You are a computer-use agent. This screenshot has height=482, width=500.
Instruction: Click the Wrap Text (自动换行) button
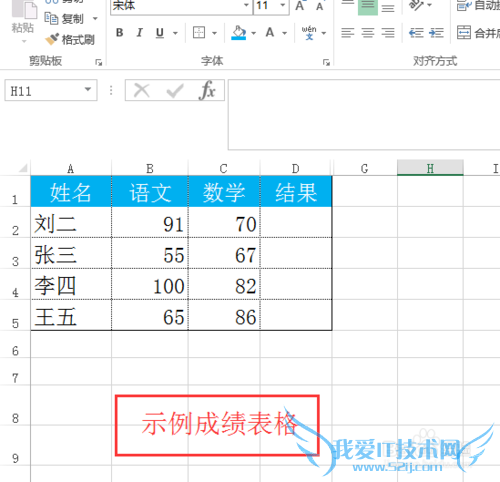tap(478, 5)
